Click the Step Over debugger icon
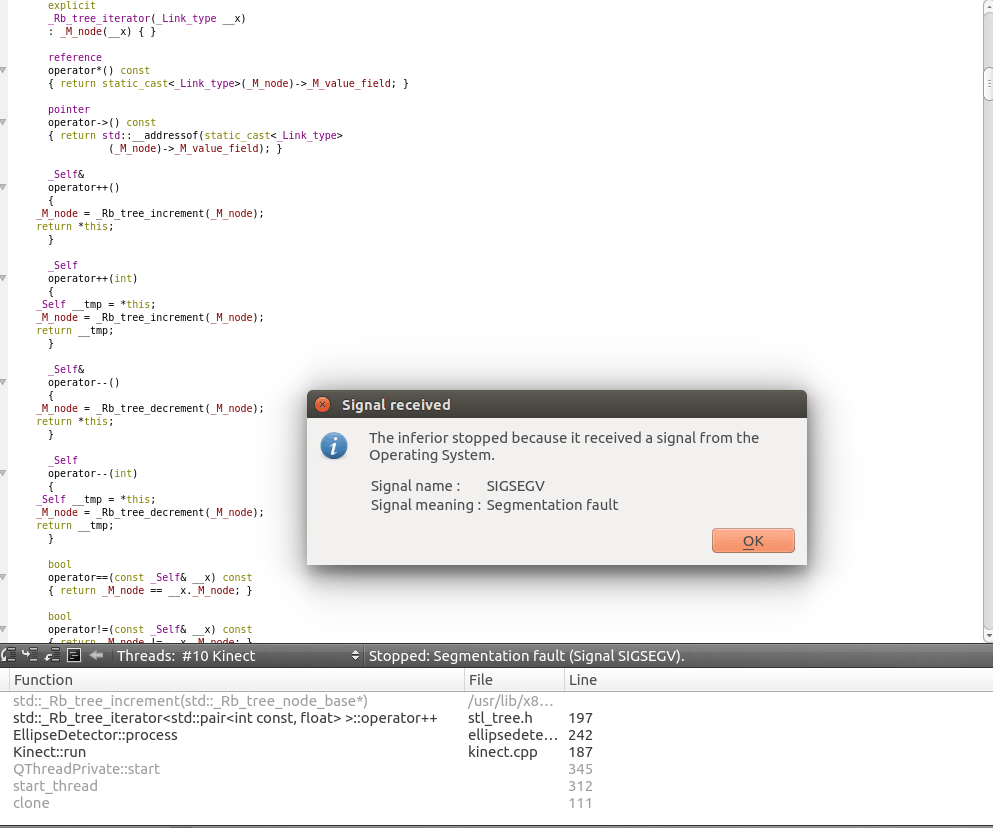 point(9,656)
